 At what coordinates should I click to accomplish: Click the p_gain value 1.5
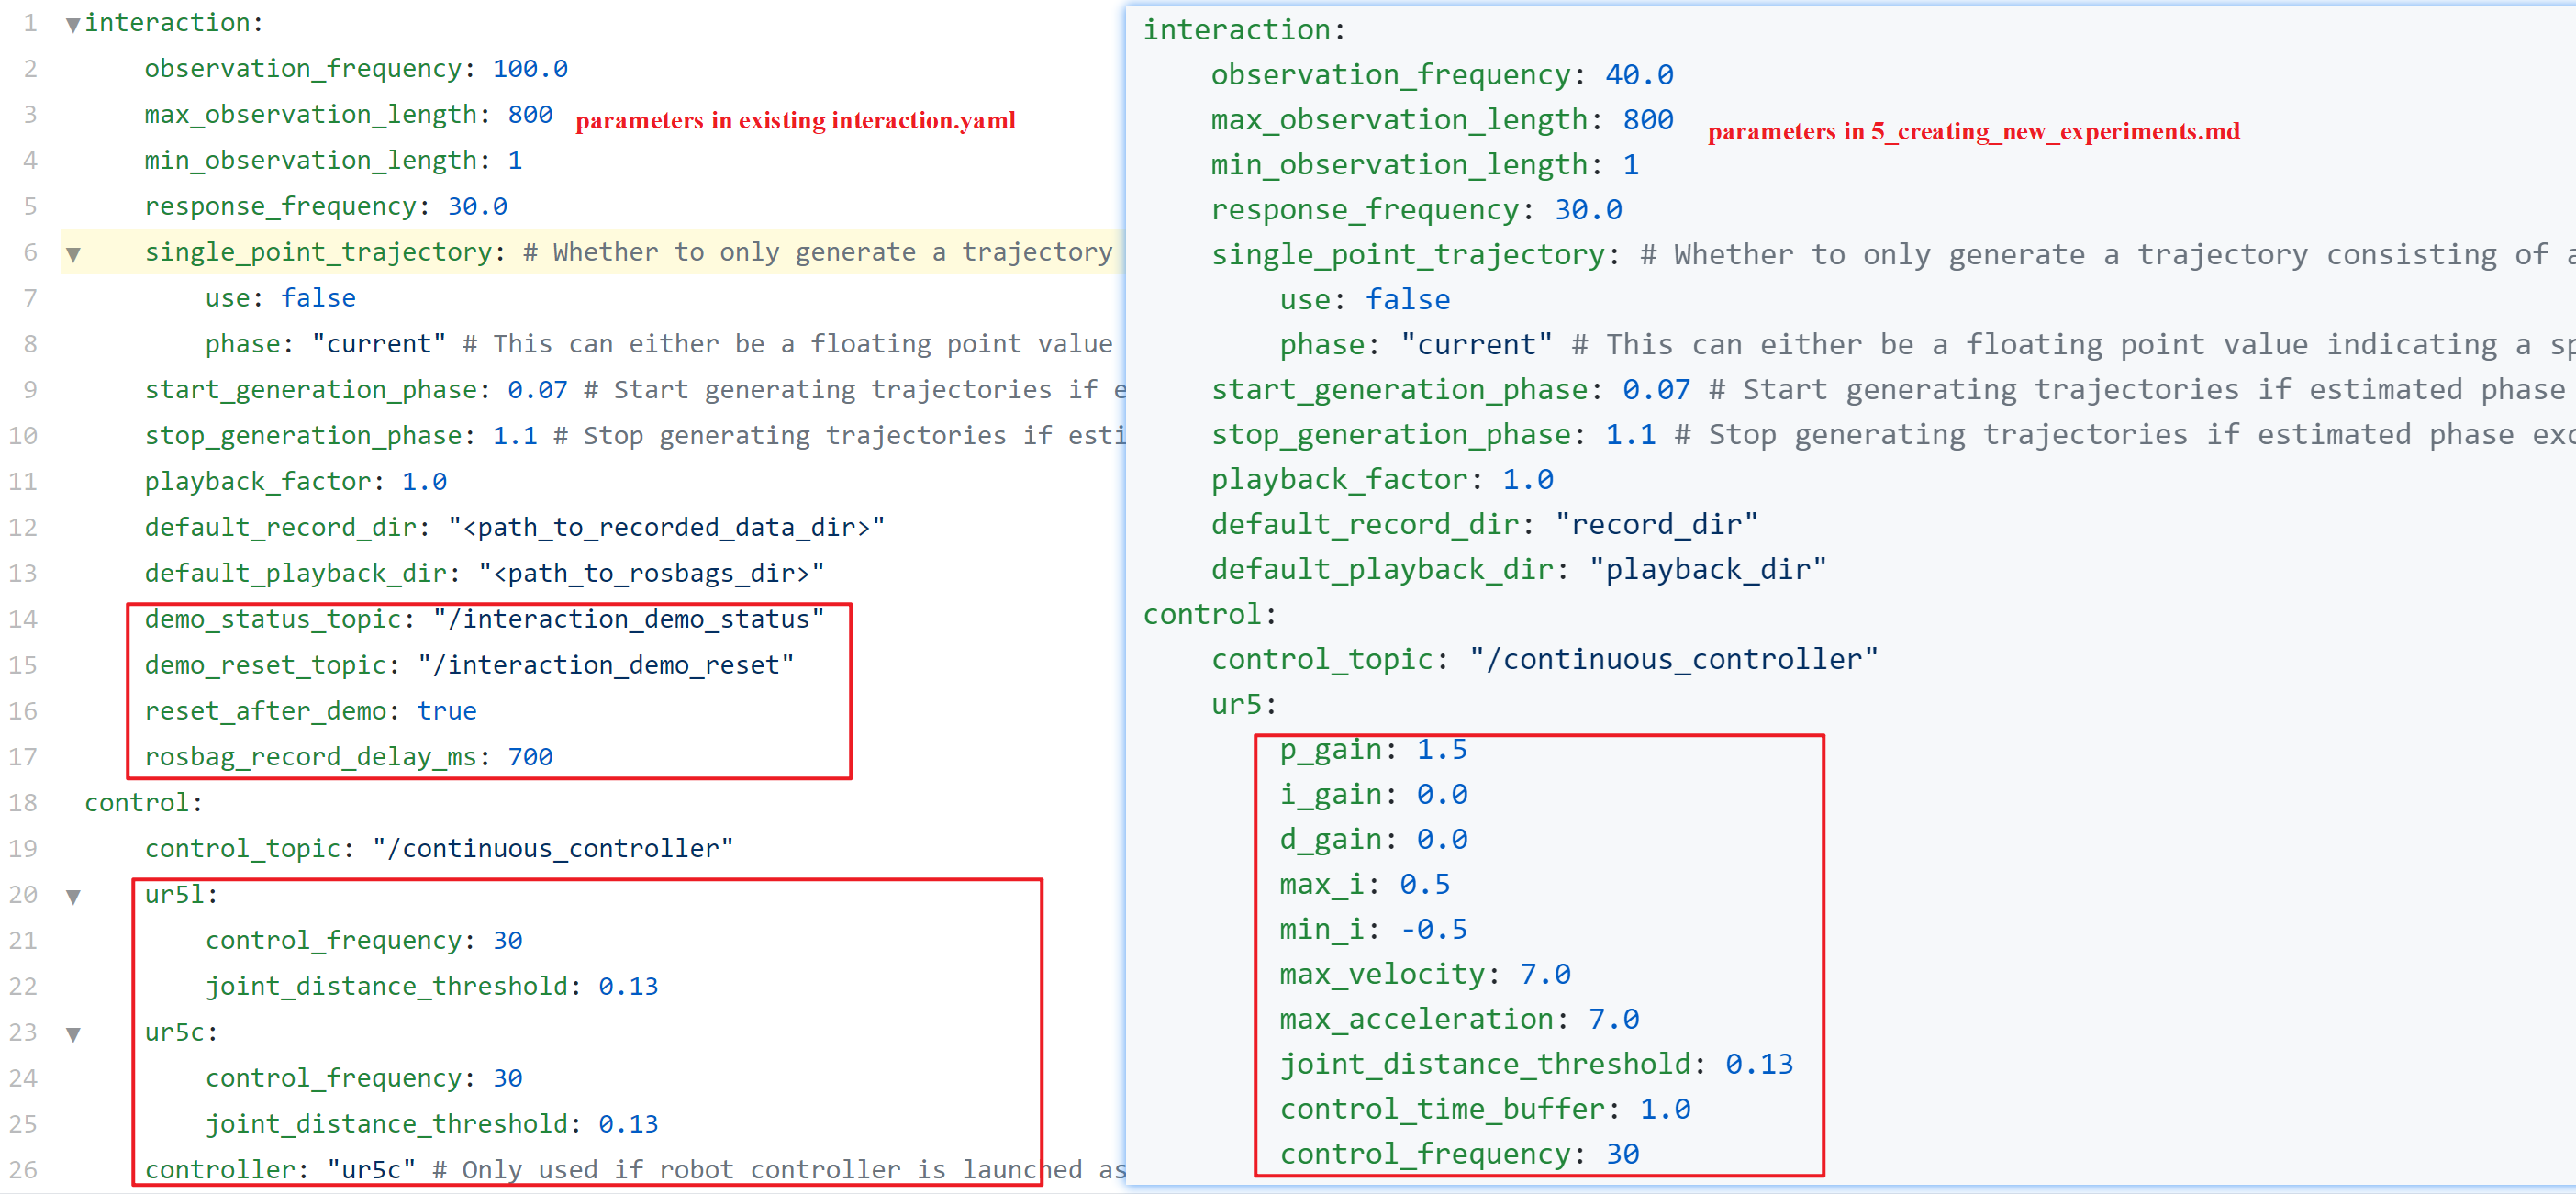click(x=1441, y=749)
